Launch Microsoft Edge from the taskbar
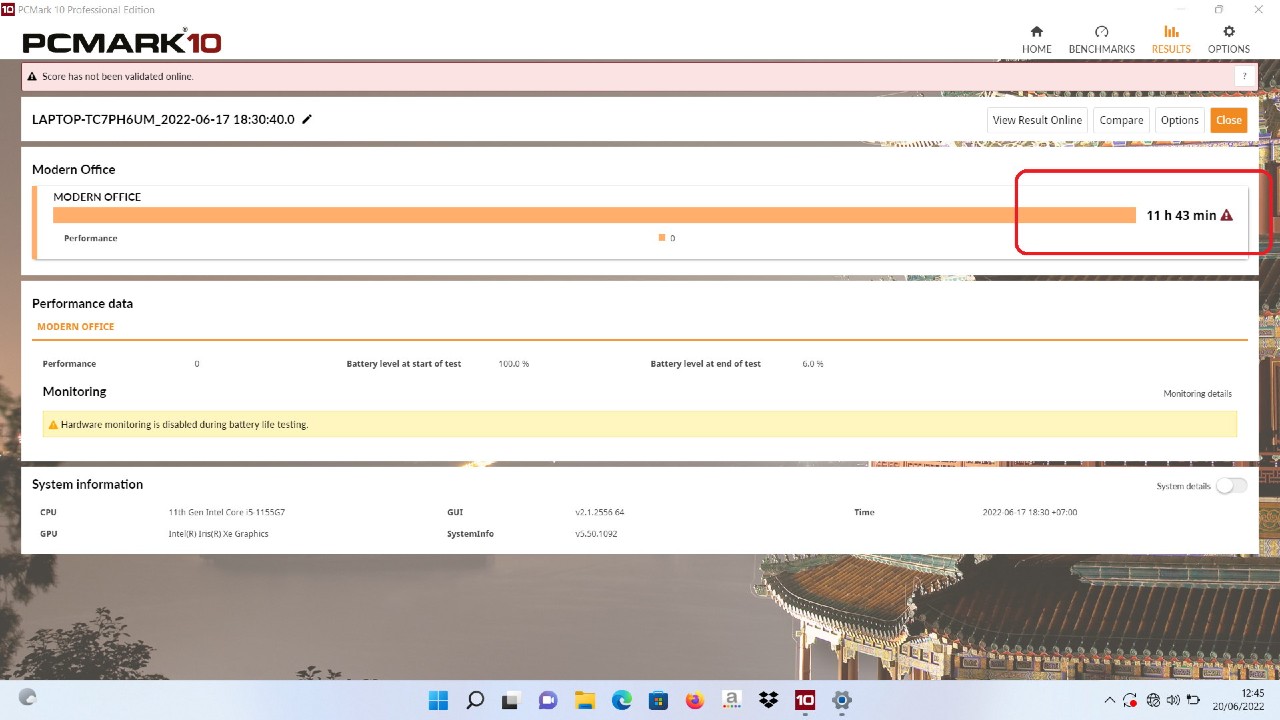The height and width of the screenshot is (720, 1280). coord(621,700)
